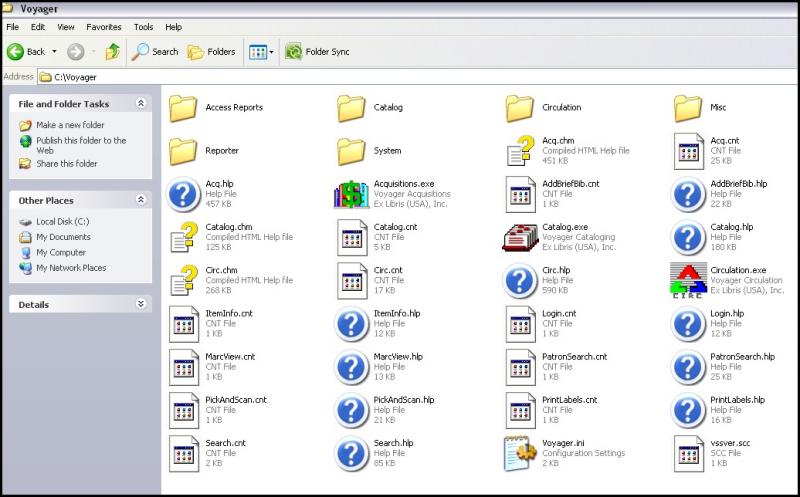Go to My Computer
Screen dimensions: 800x497
click(61, 253)
